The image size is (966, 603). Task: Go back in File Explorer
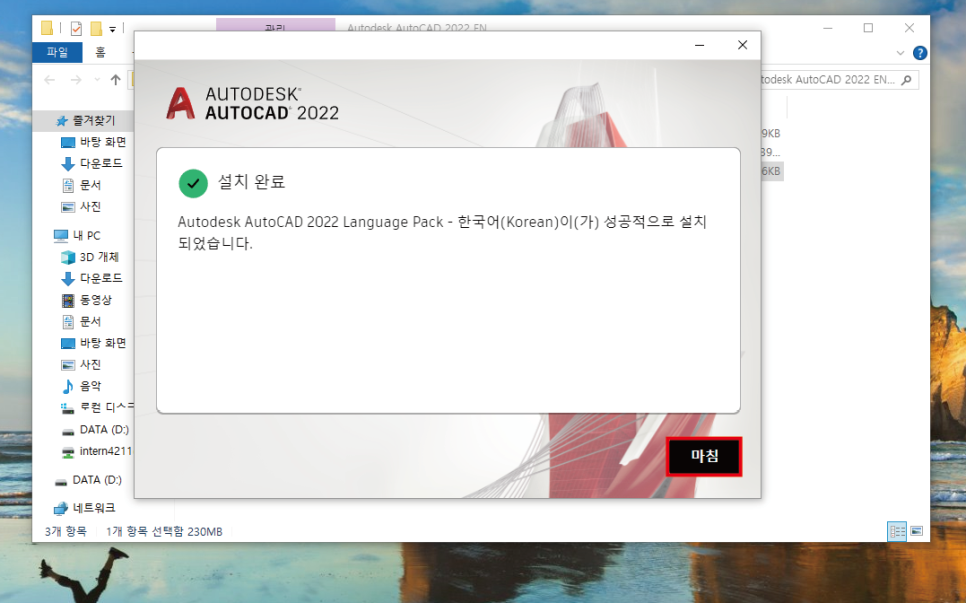50,79
